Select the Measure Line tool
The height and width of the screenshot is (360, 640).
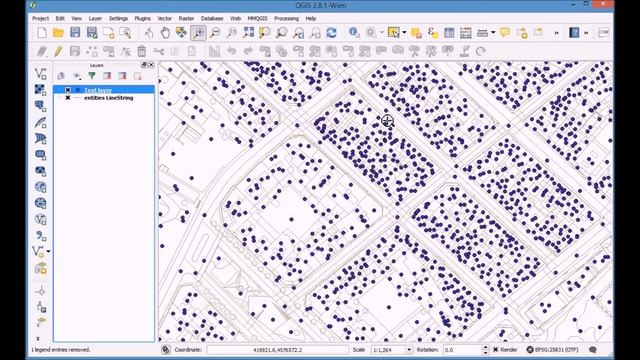click(x=482, y=33)
